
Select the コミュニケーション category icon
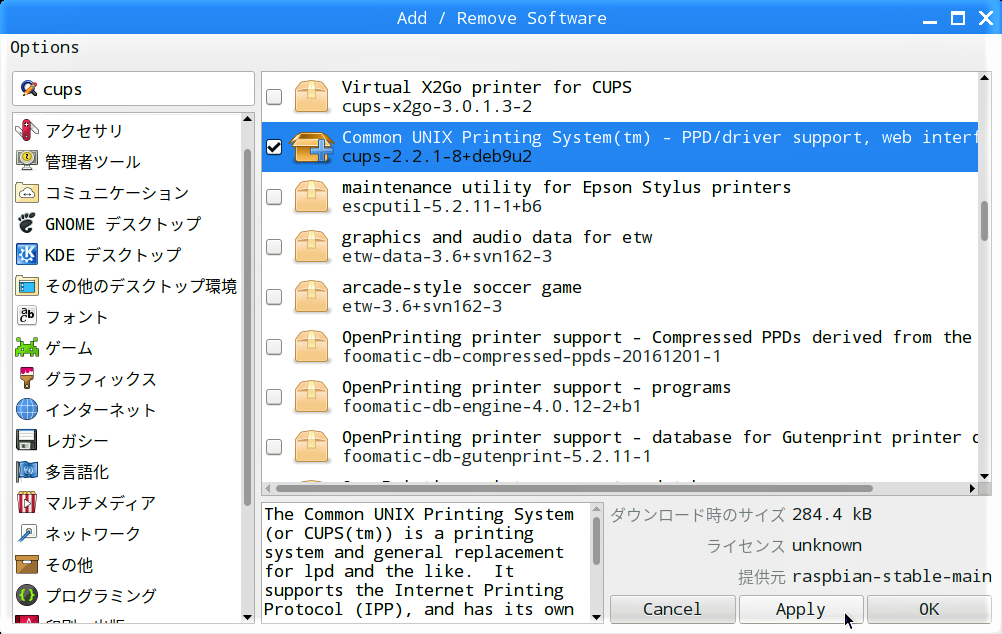[27, 192]
